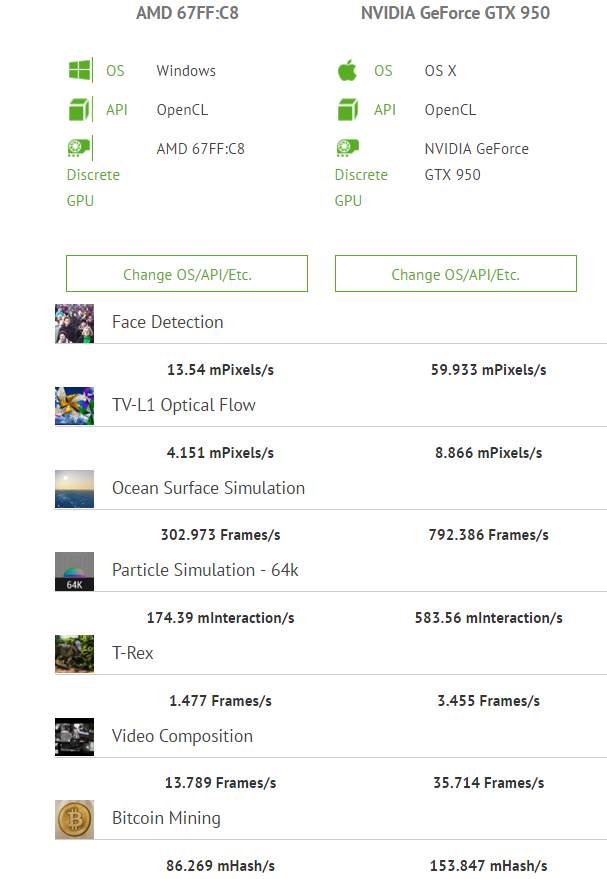This screenshot has width=607, height=879.
Task: Click the Ocean Surface Simulation thumbnail
Action: [x=75, y=489]
